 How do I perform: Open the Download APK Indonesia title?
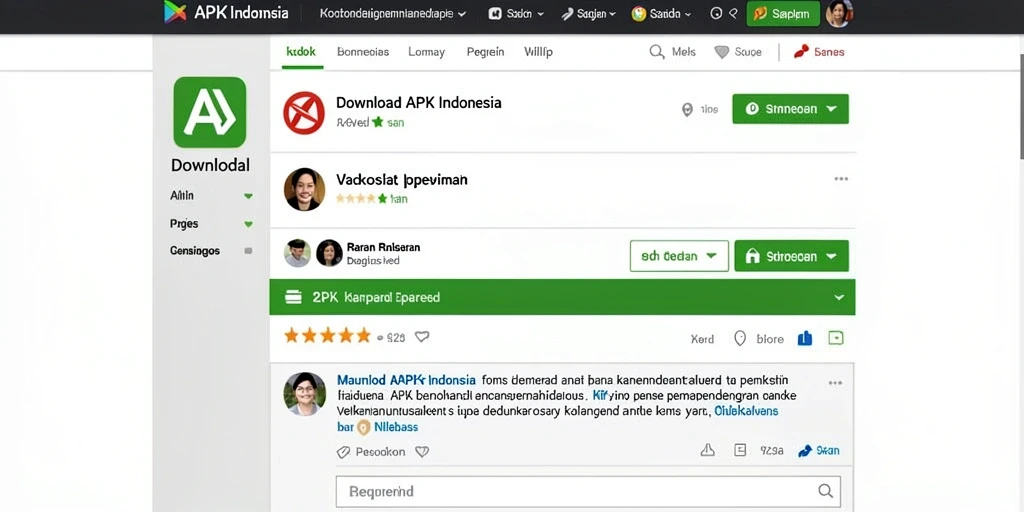point(419,103)
